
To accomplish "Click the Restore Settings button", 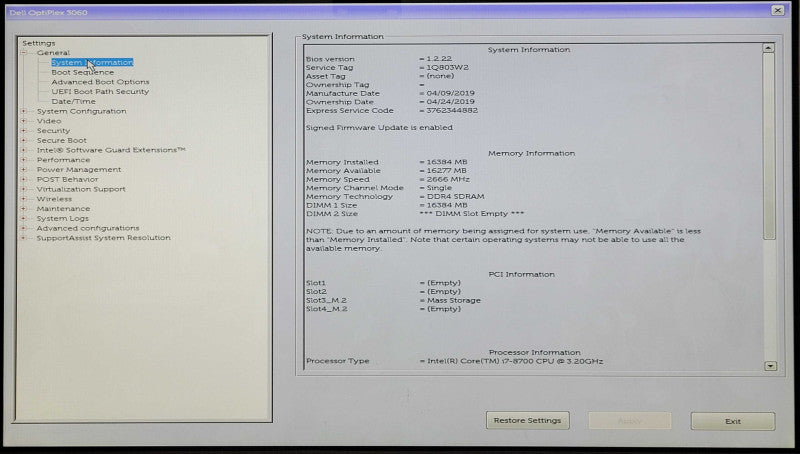I will tap(528, 420).
